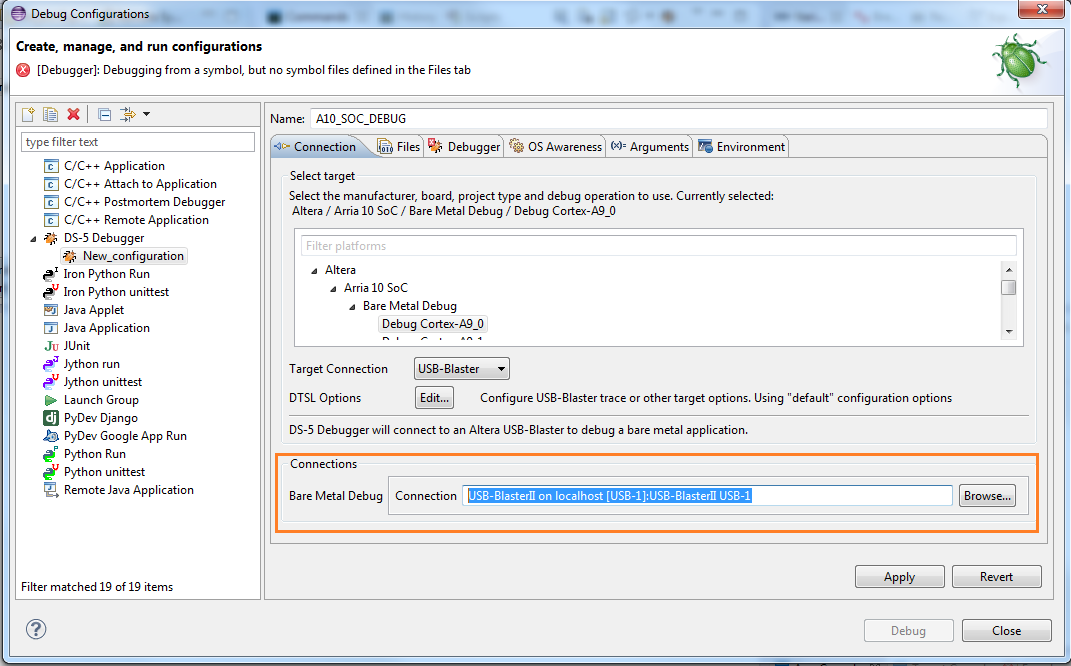The image size is (1071, 666).
Task: Click the red error icon in header
Action: pyautogui.click(x=23, y=70)
